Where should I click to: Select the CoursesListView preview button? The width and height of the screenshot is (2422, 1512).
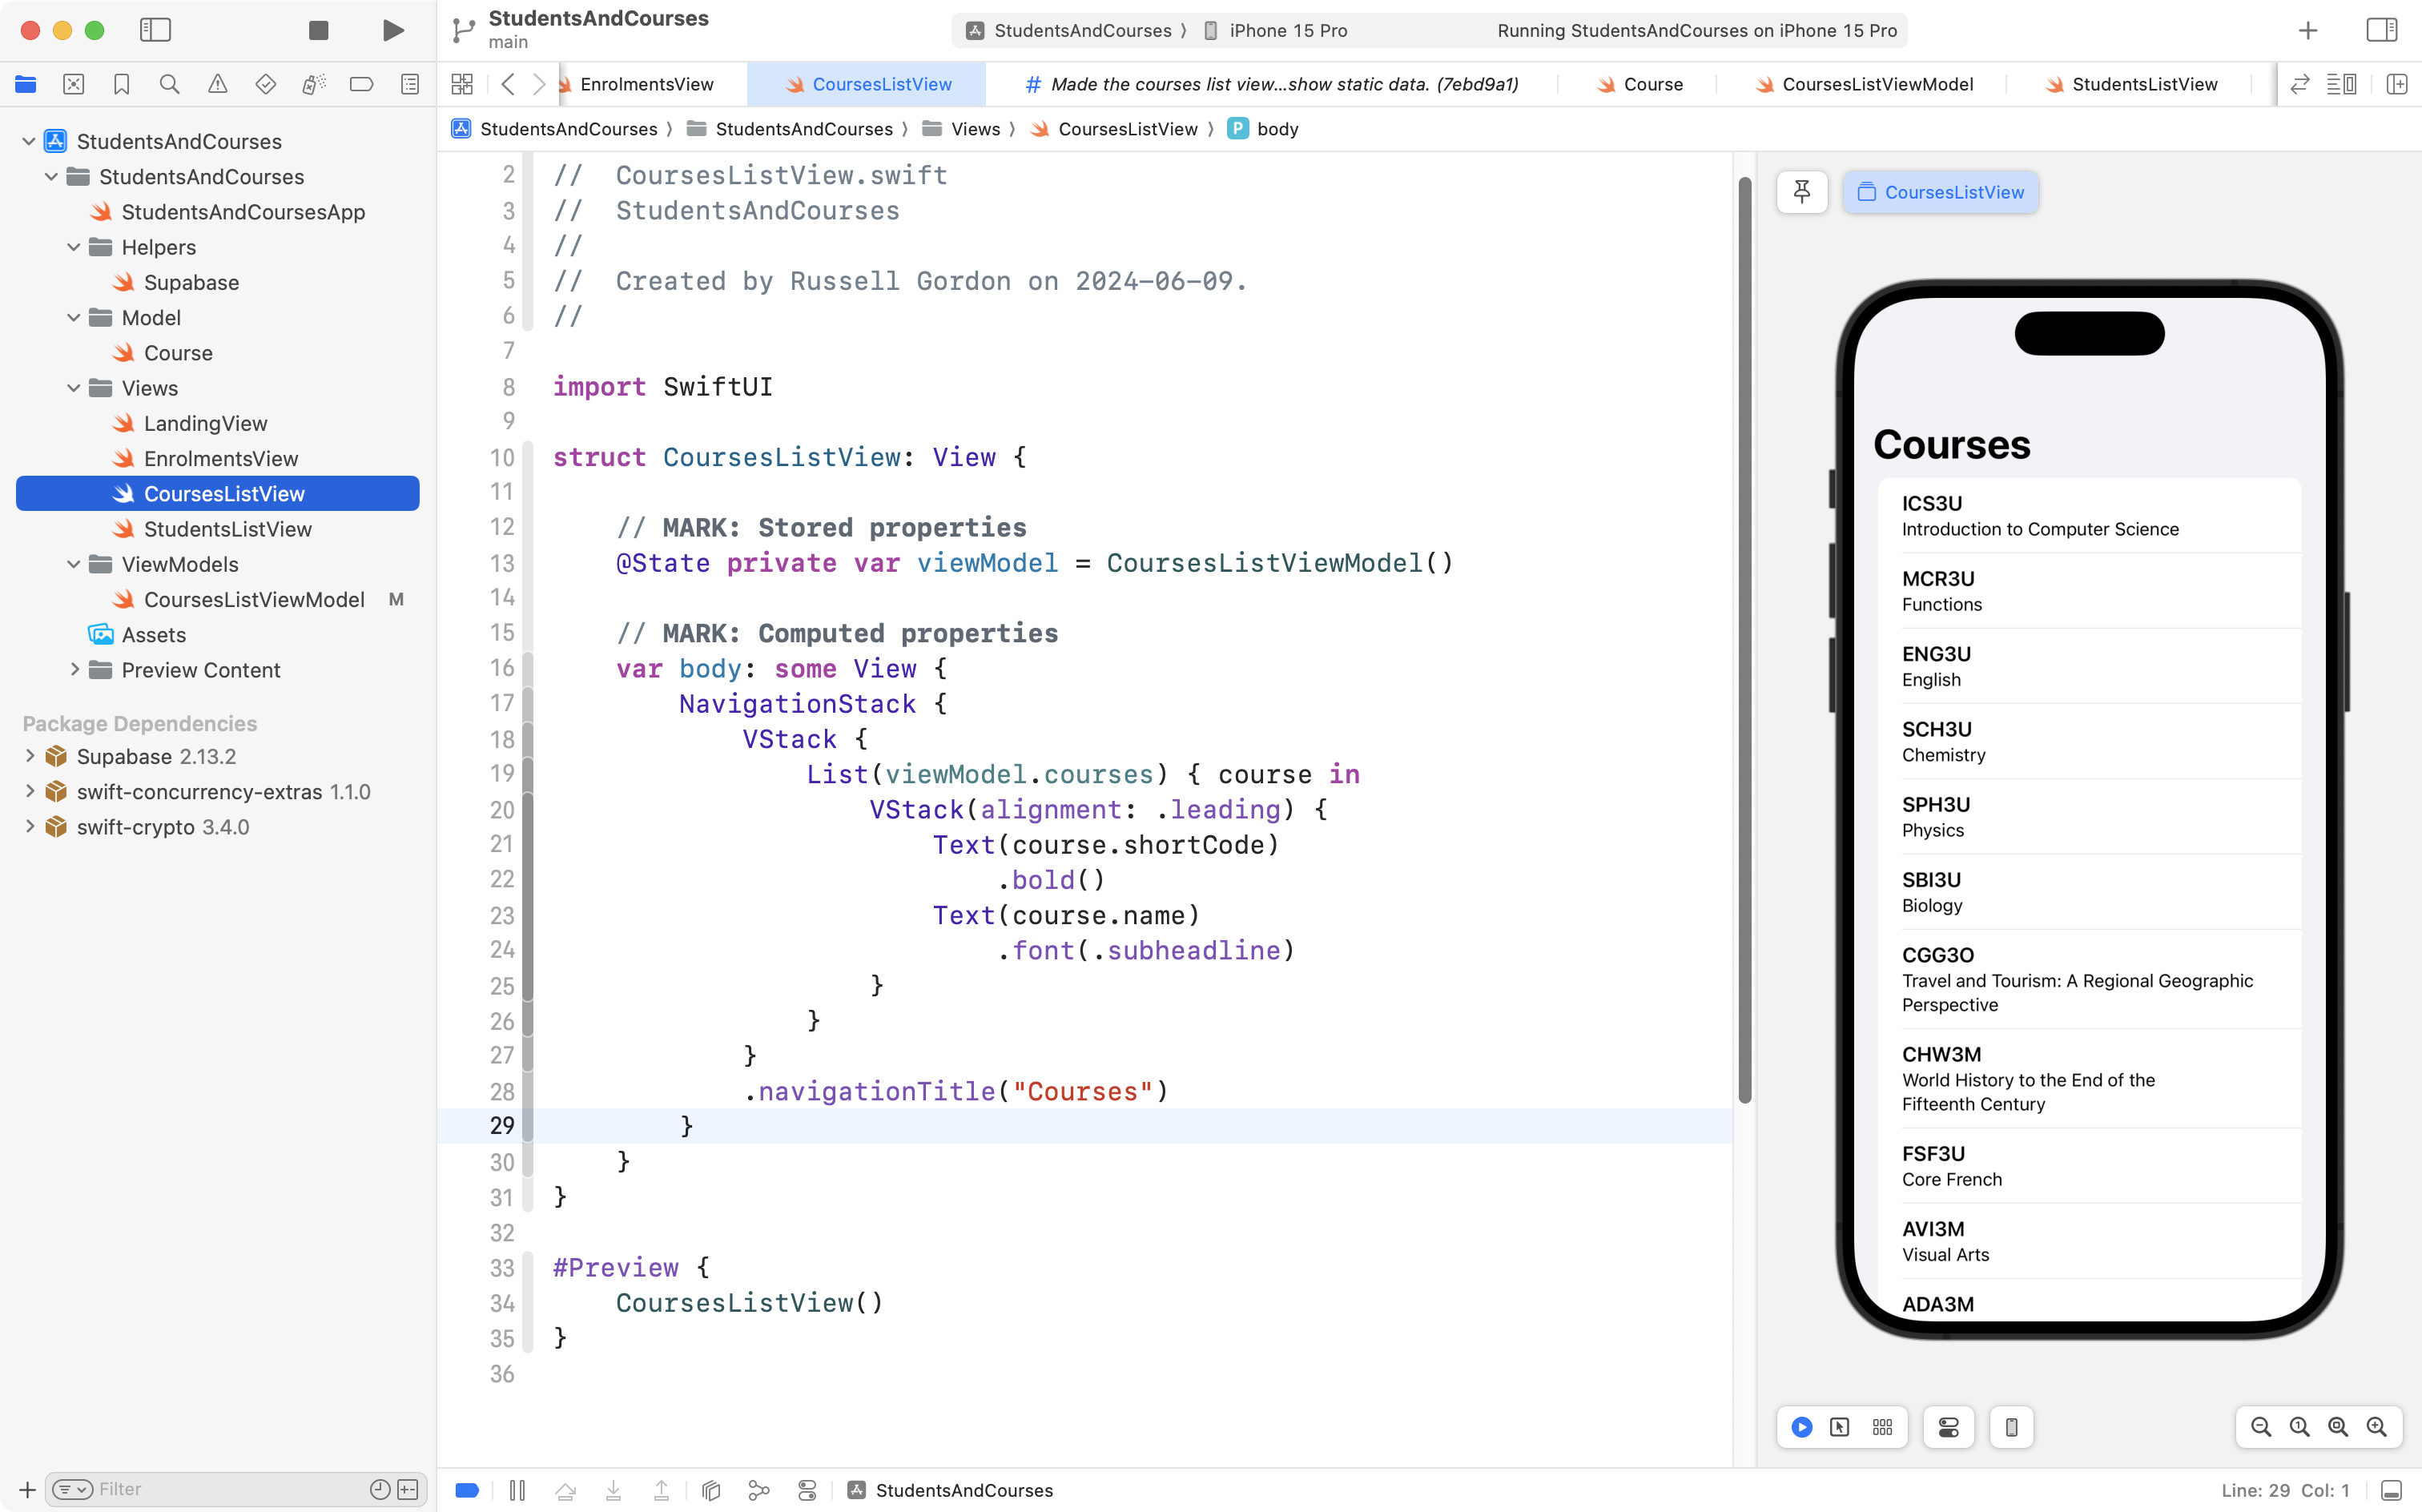(1940, 192)
